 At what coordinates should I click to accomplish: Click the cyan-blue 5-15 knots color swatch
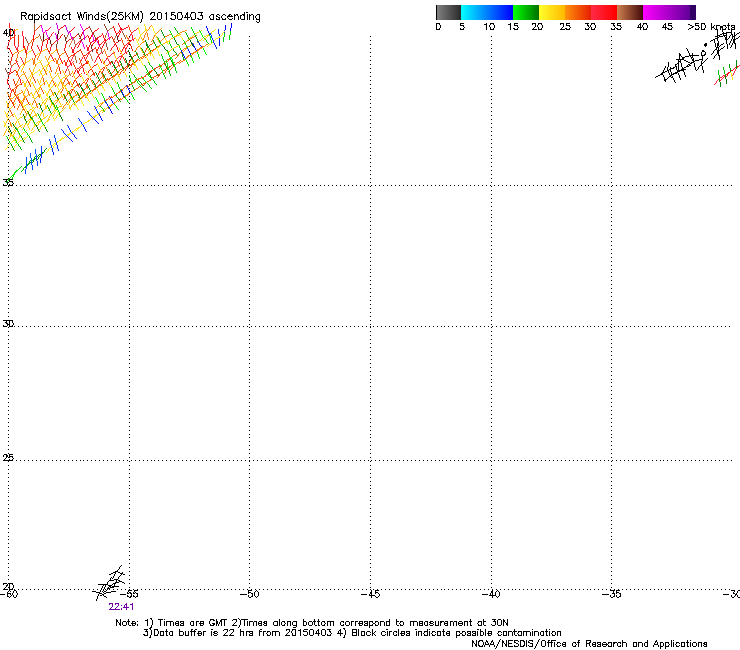(487, 12)
